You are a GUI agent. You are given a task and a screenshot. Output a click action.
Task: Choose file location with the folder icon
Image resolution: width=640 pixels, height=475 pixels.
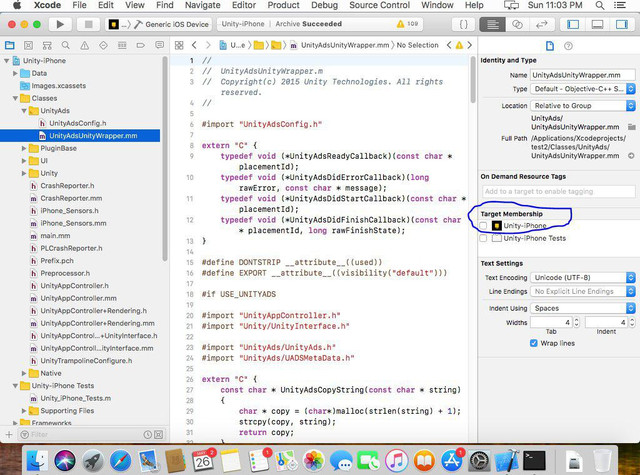pyautogui.click(x=631, y=127)
